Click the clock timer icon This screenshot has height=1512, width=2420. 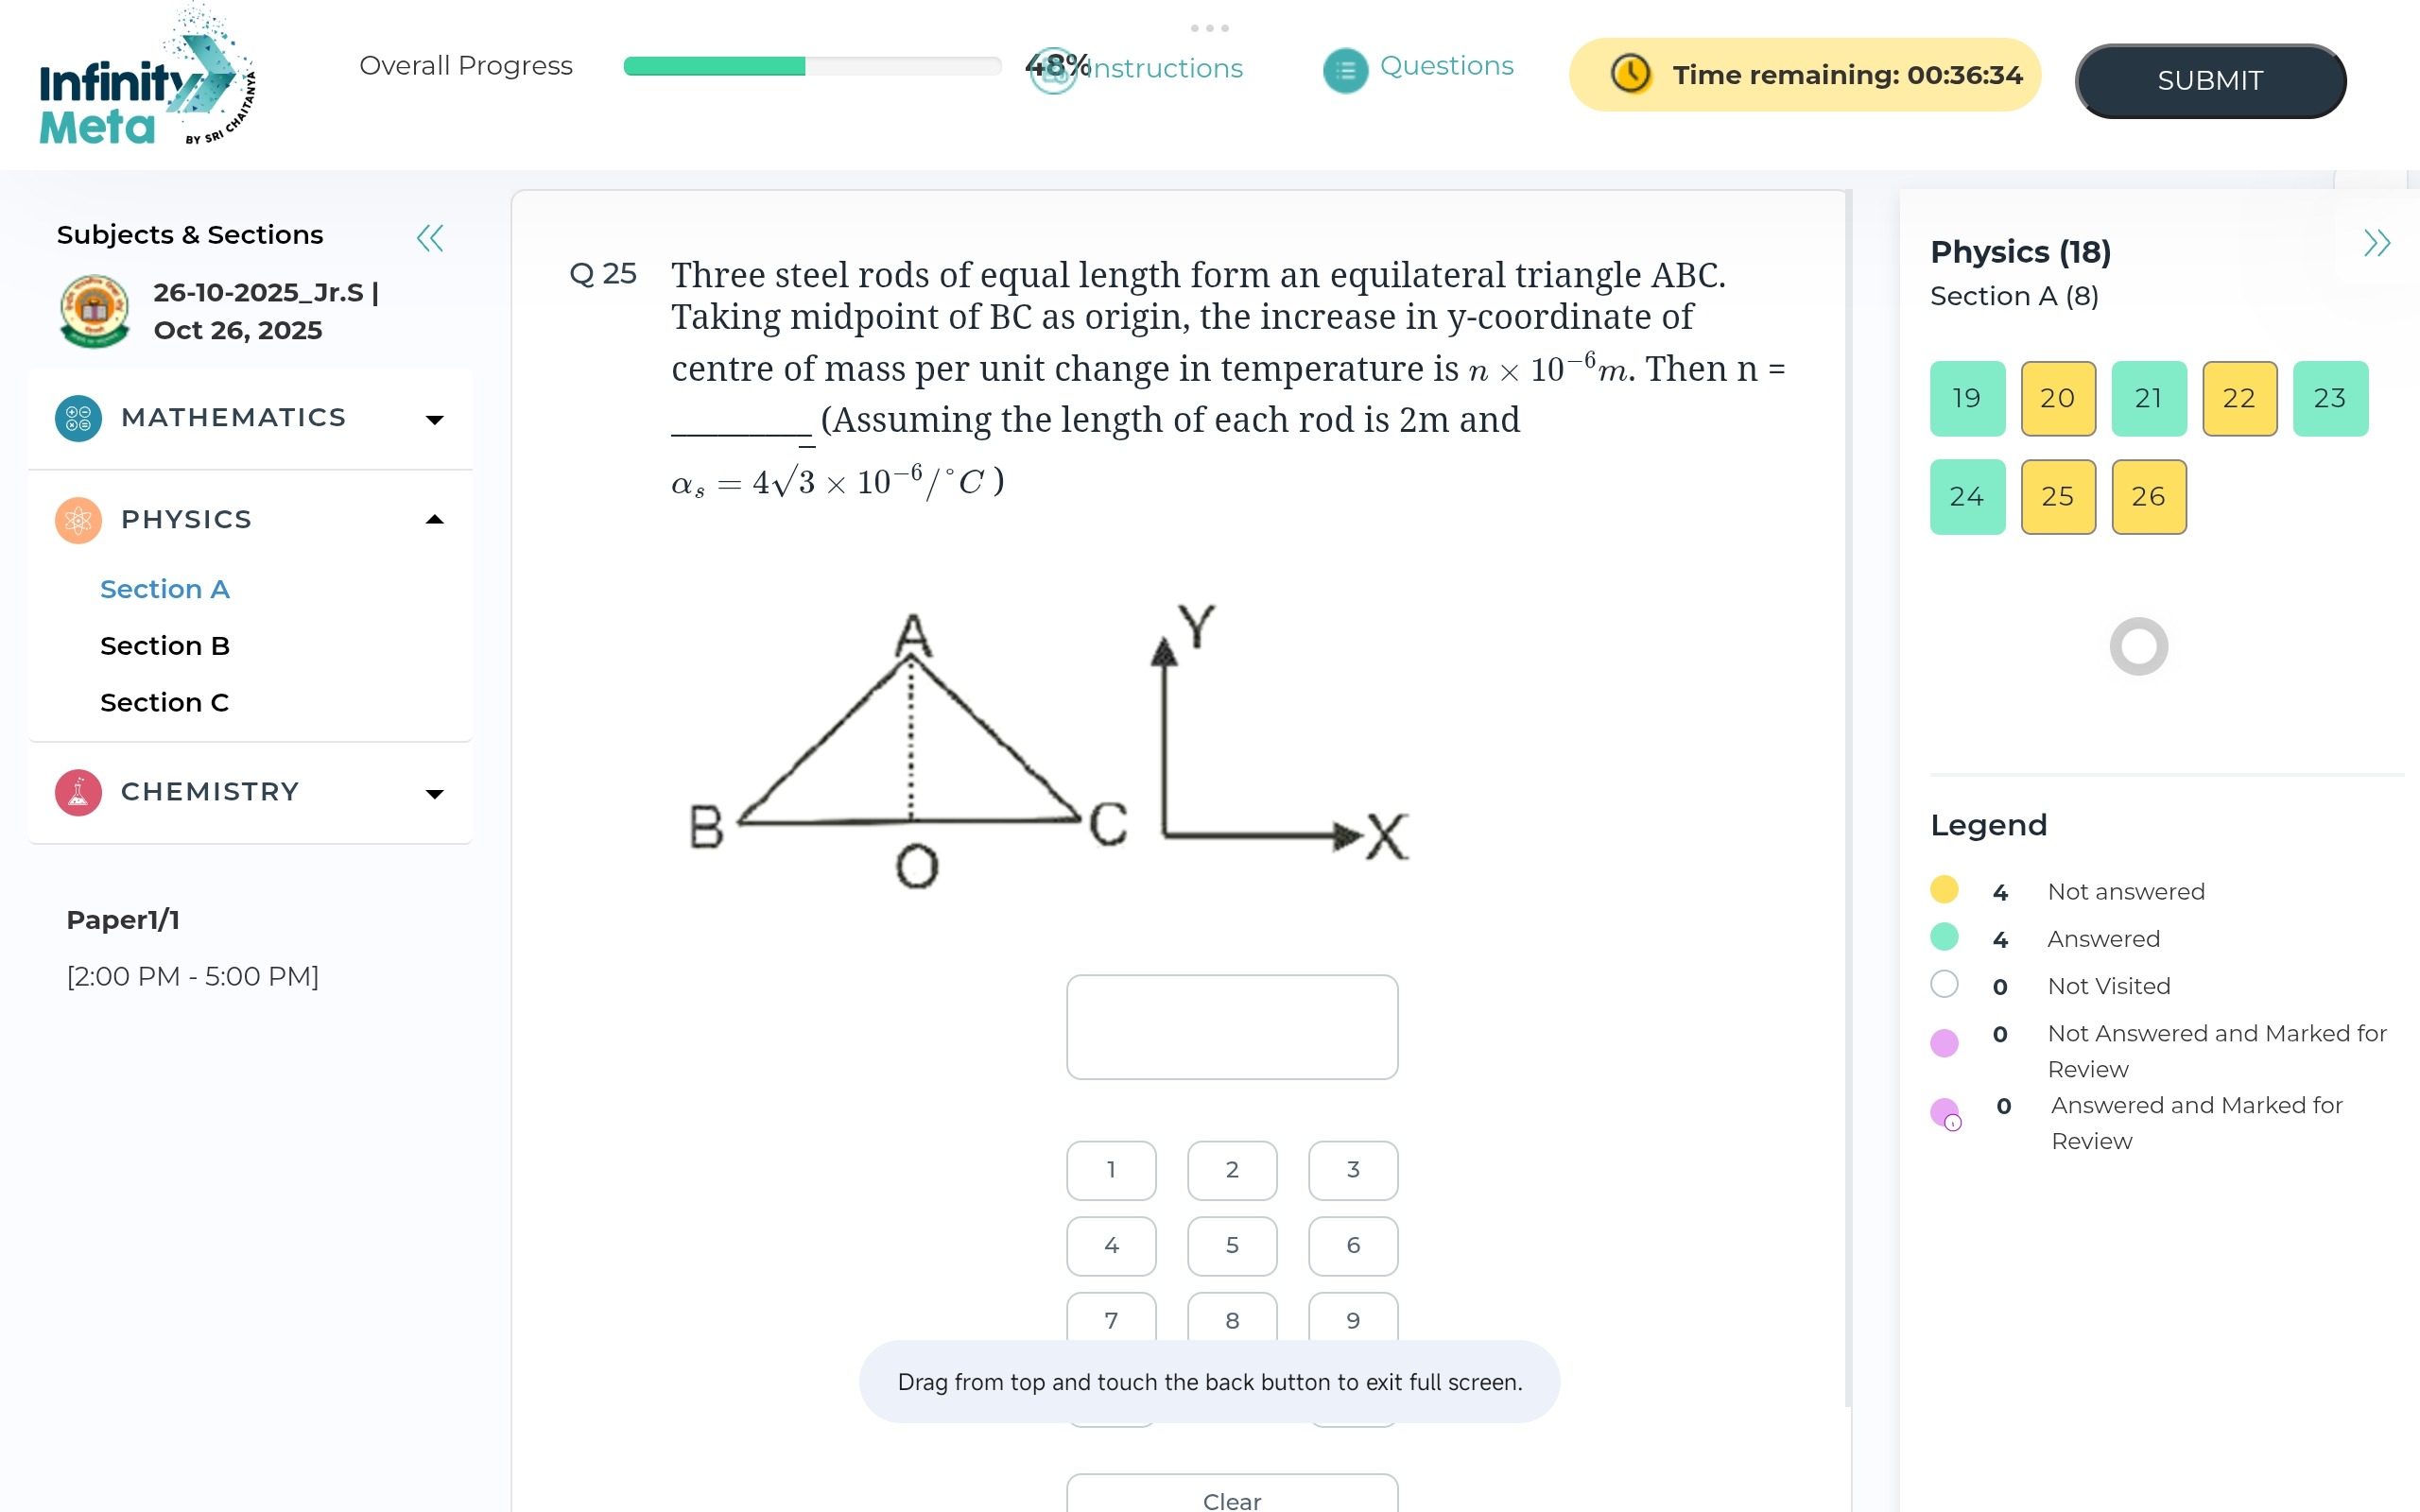point(1630,74)
